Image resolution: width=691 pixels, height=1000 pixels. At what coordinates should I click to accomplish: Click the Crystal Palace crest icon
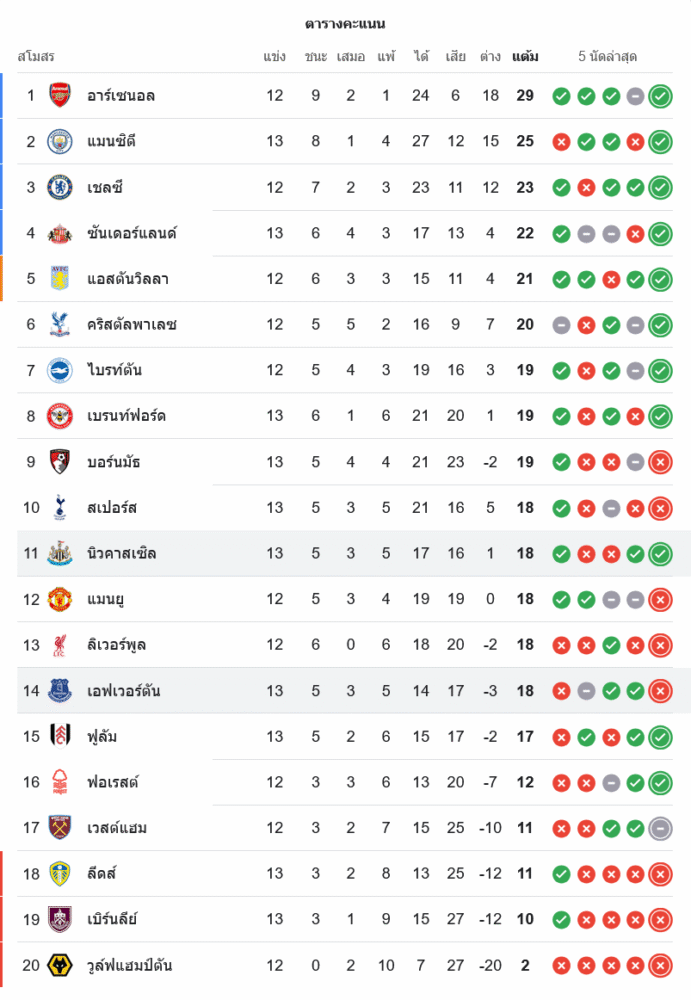(60, 324)
